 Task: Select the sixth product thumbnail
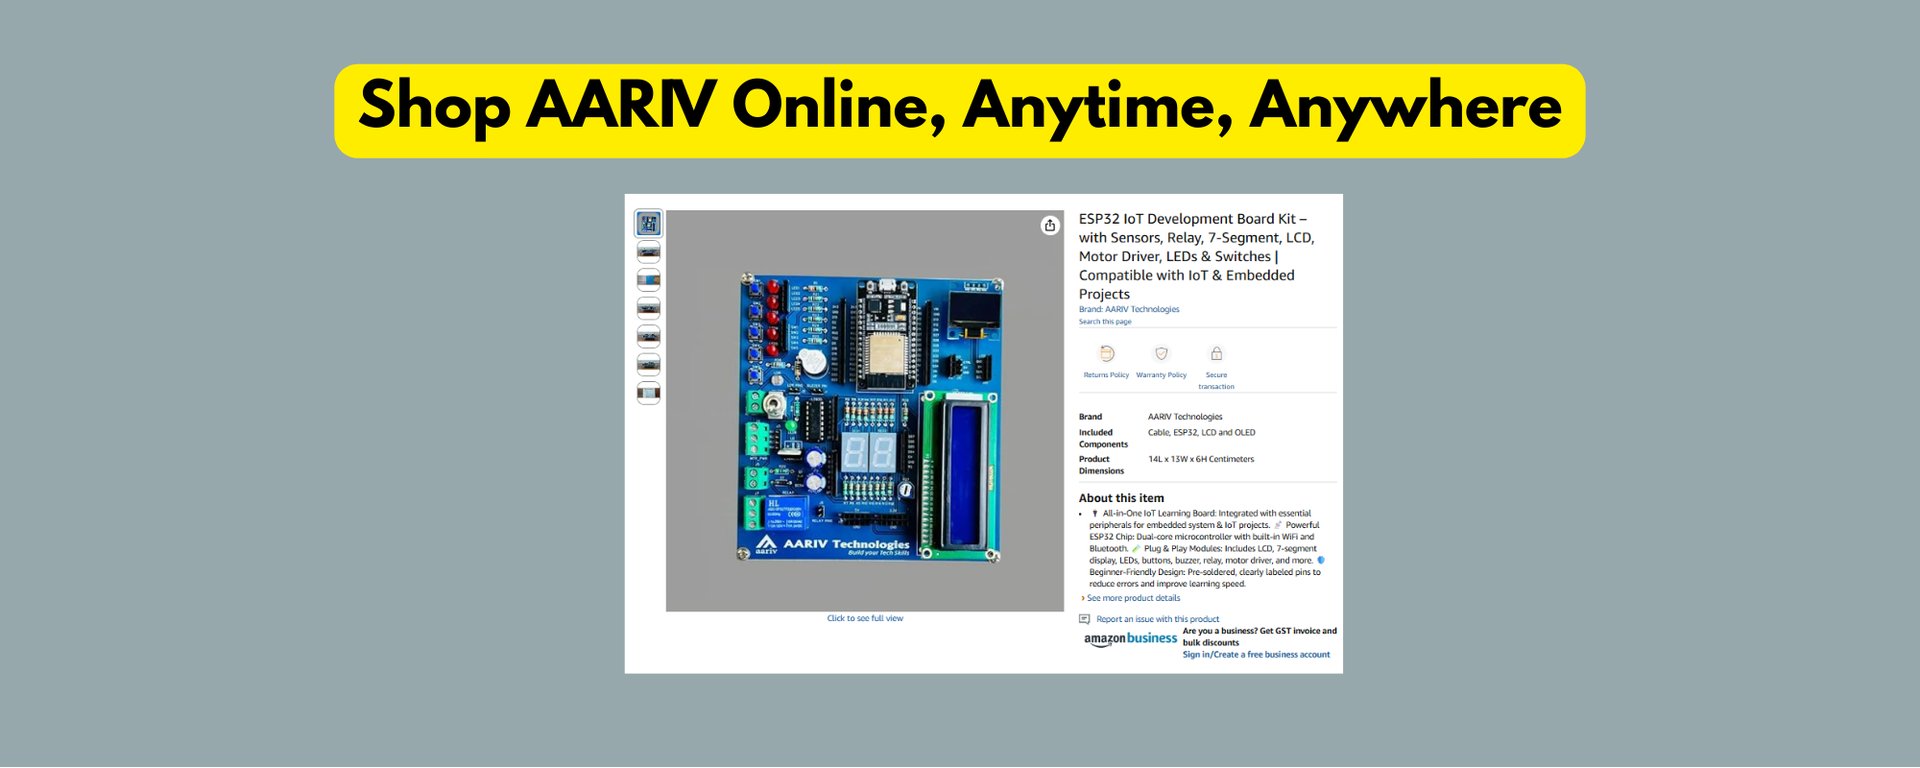point(648,364)
